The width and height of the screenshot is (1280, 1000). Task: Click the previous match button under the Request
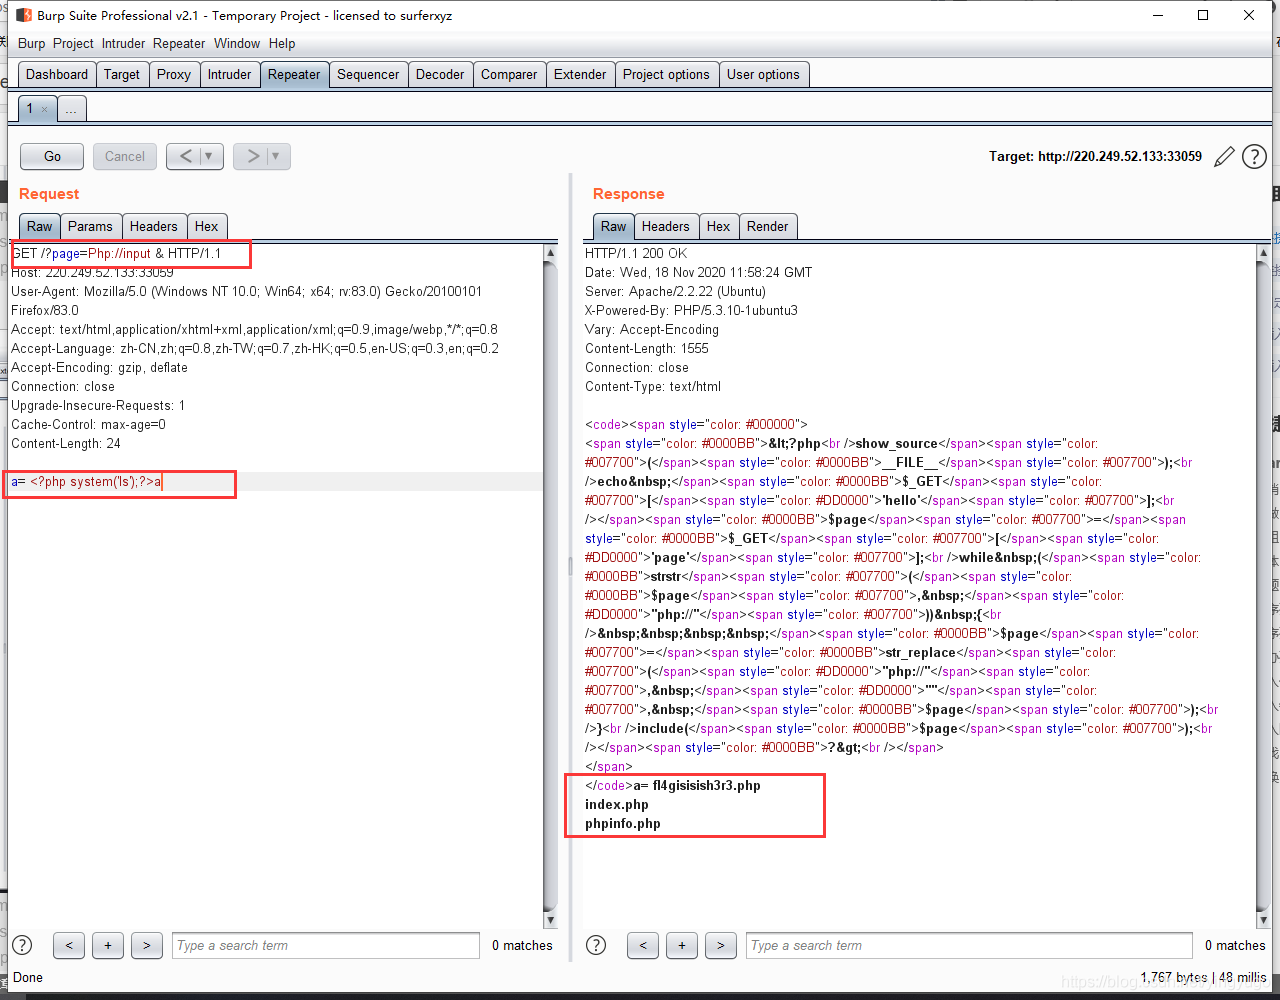pyautogui.click(x=69, y=945)
